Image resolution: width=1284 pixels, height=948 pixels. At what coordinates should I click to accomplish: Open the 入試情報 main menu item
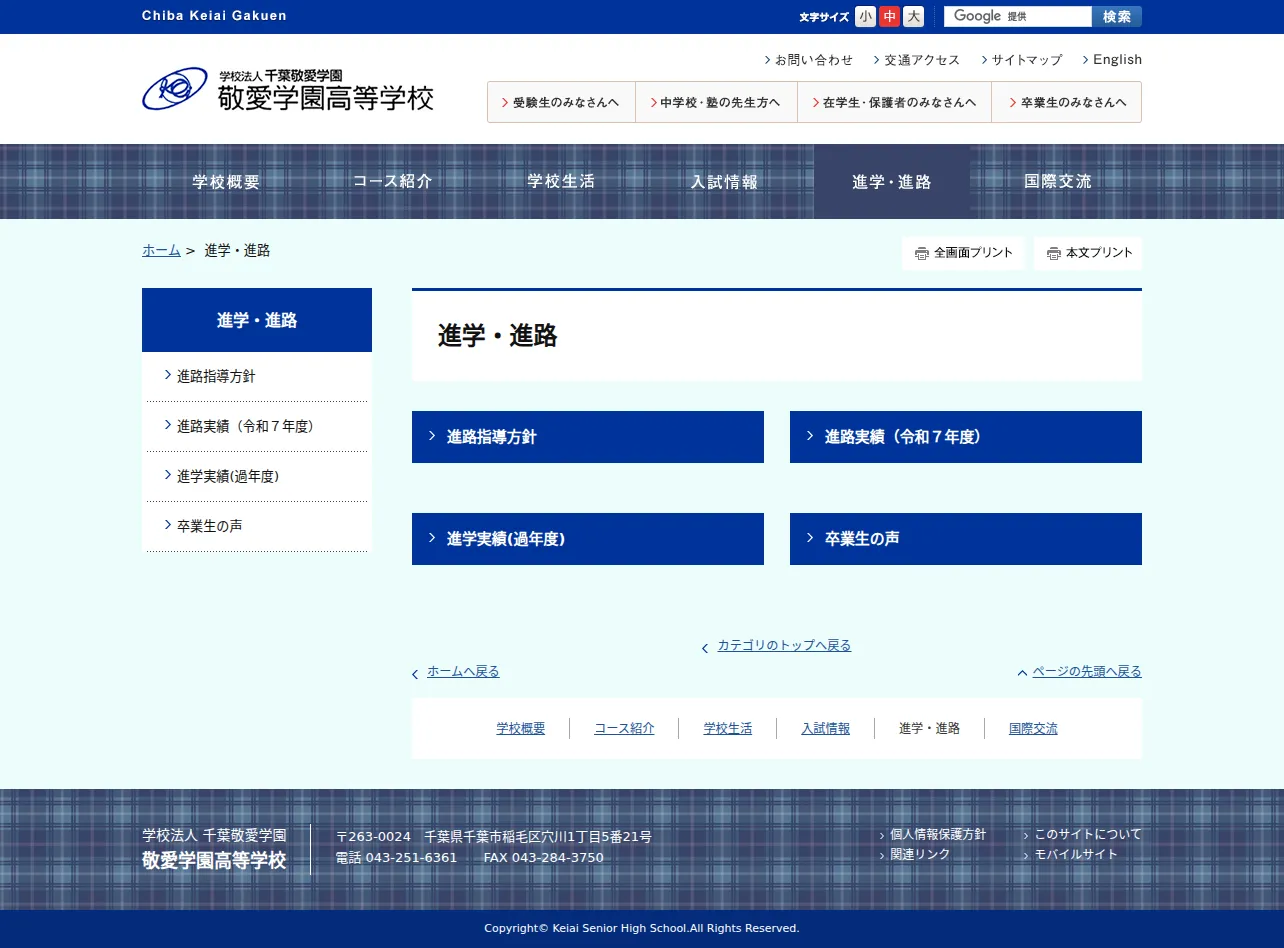pos(725,182)
